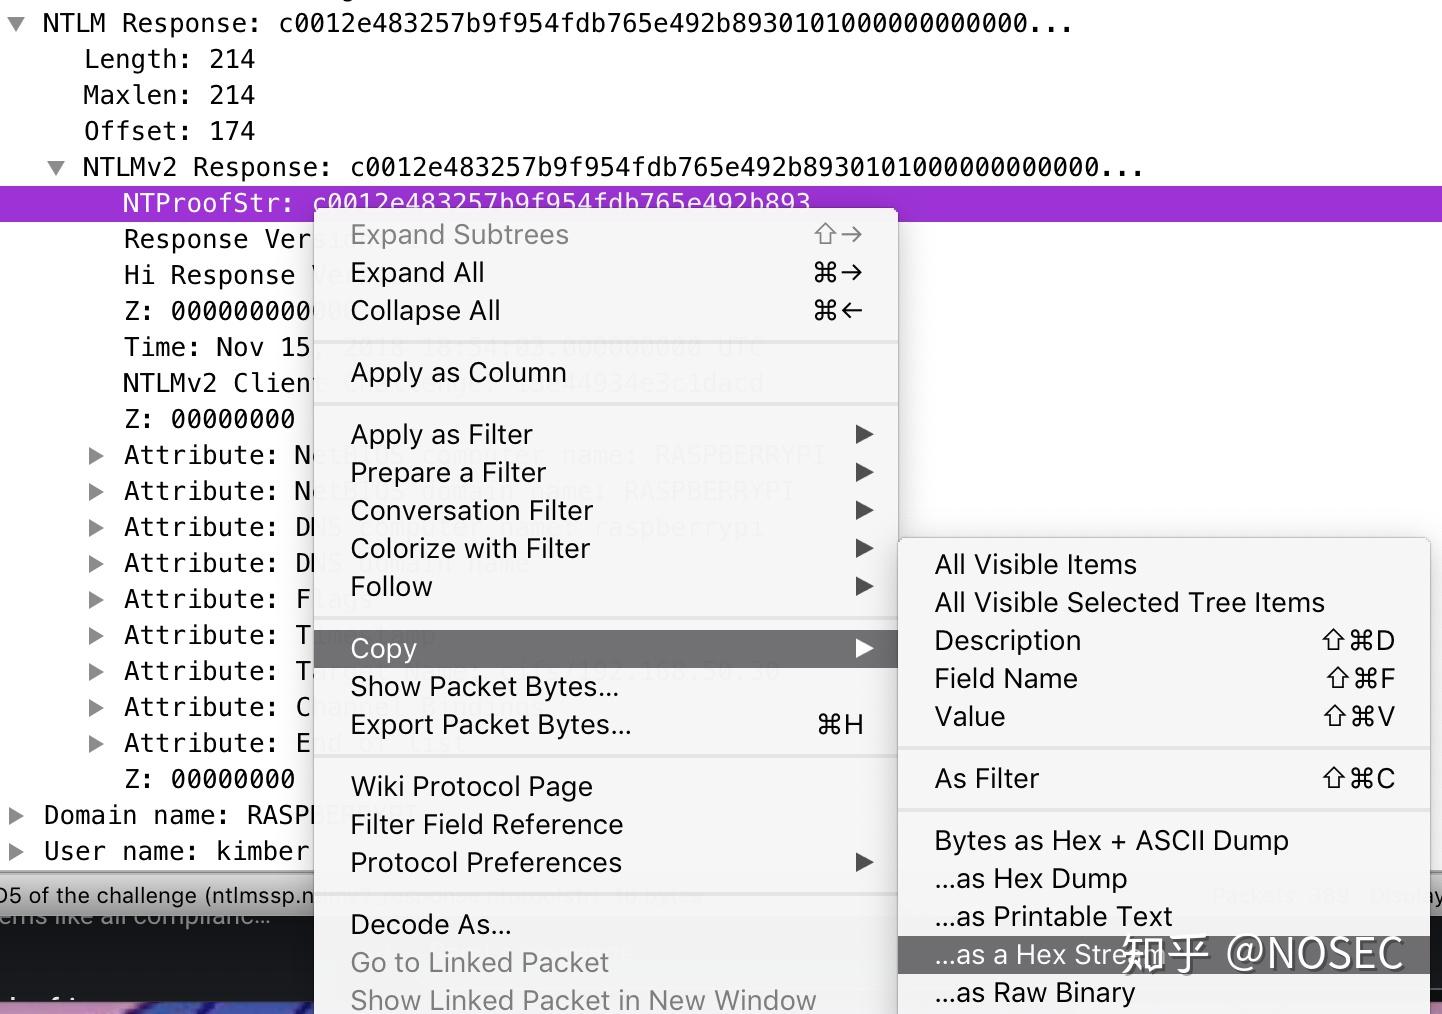
Task: Expand the first Attribute NetBIOS row
Action: (x=96, y=456)
